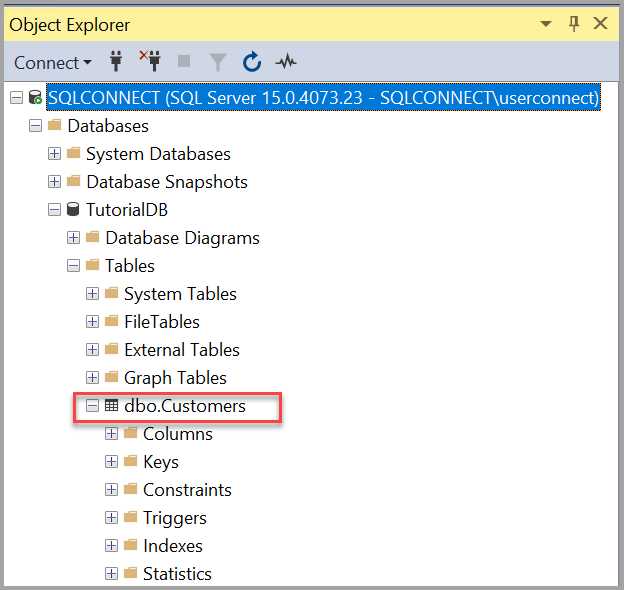
Task: Open the Connect dropdown menu
Action: tap(53, 63)
